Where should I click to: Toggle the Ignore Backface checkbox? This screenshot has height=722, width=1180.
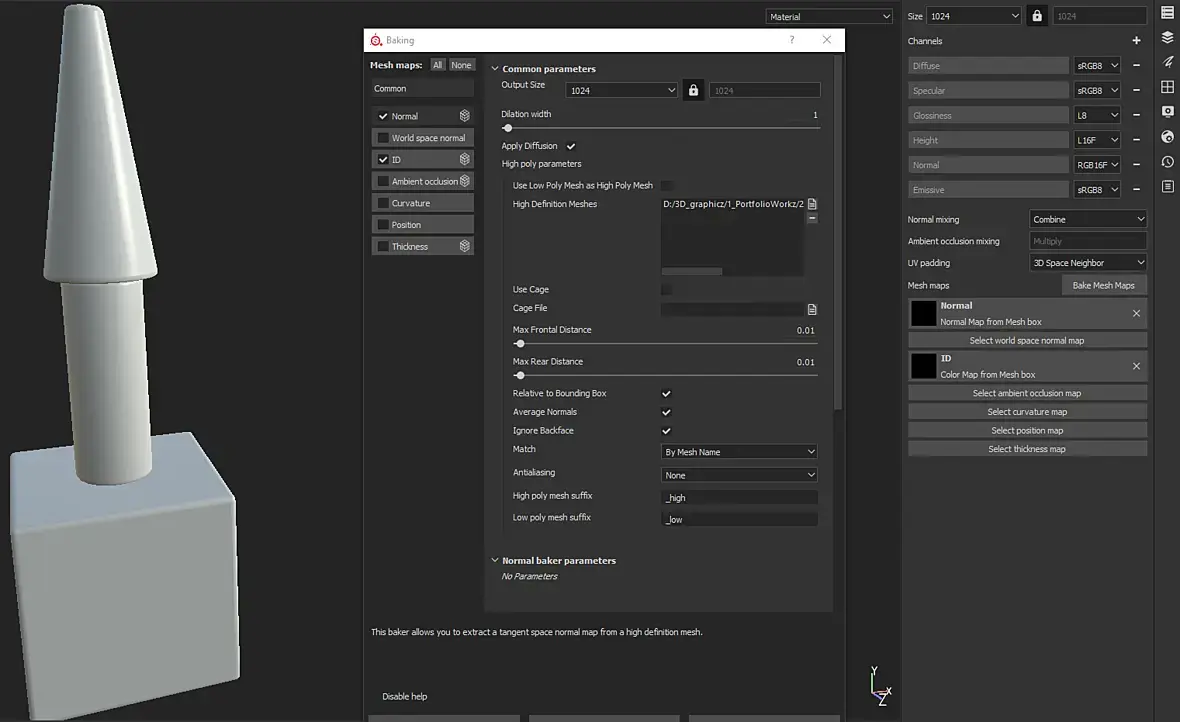(x=666, y=431)
